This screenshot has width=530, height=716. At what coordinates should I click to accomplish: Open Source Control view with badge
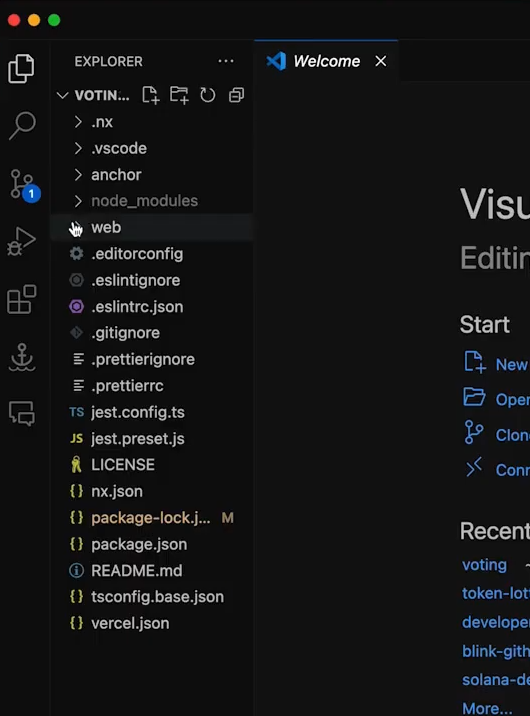[x=24, y=185]
